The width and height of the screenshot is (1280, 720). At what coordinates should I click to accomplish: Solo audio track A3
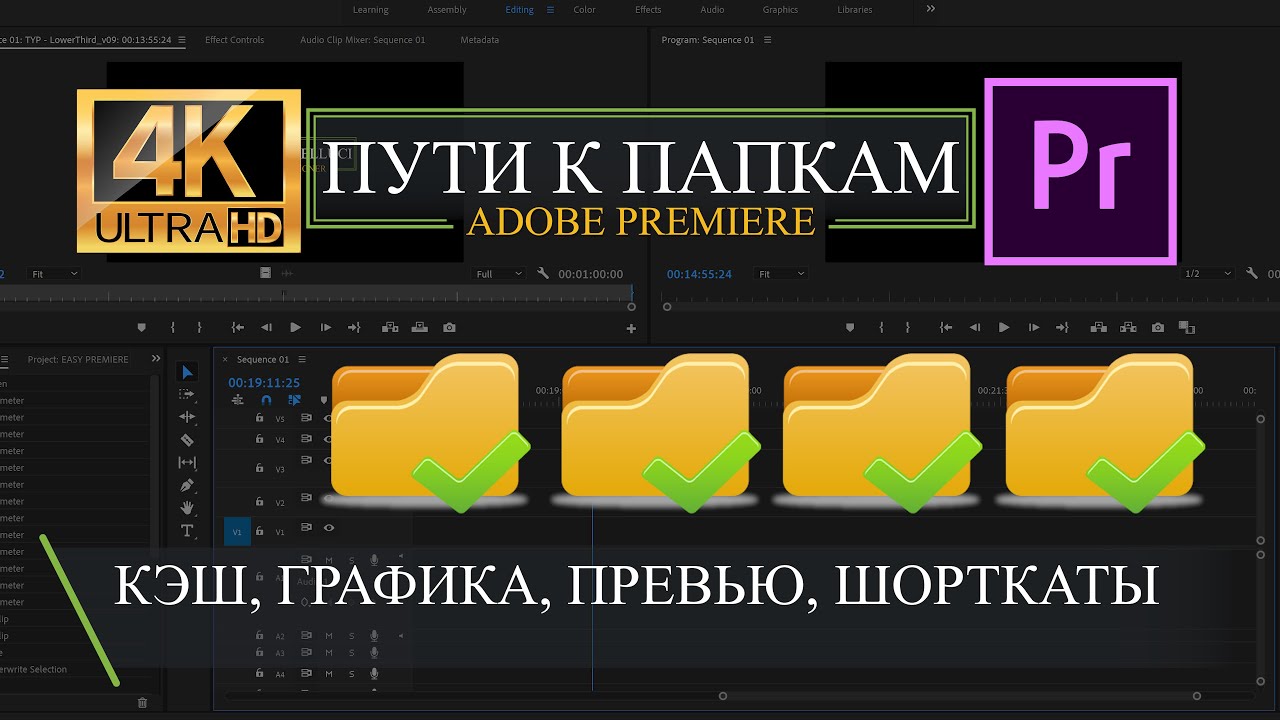(x=351, y=653)
